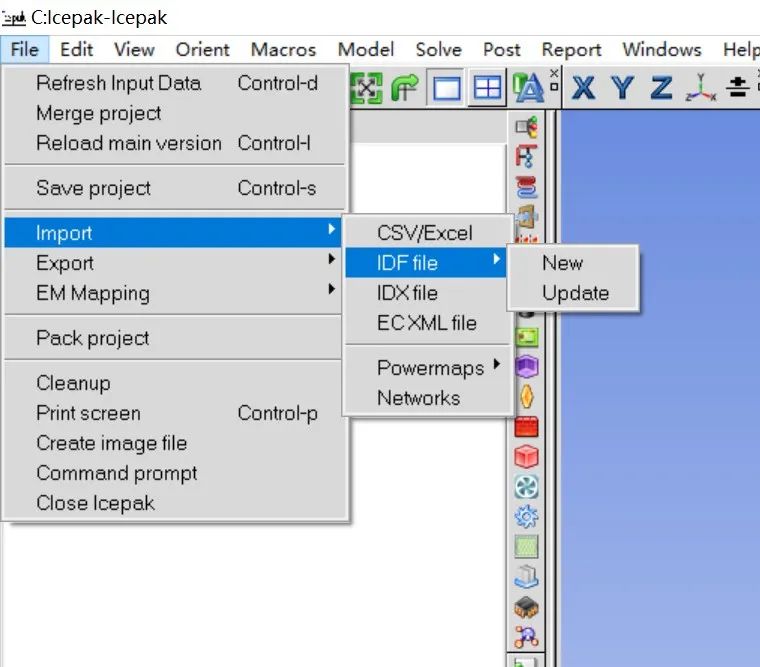
Task: Click the scale-to-fit green arrows icon
Action: 366,88
